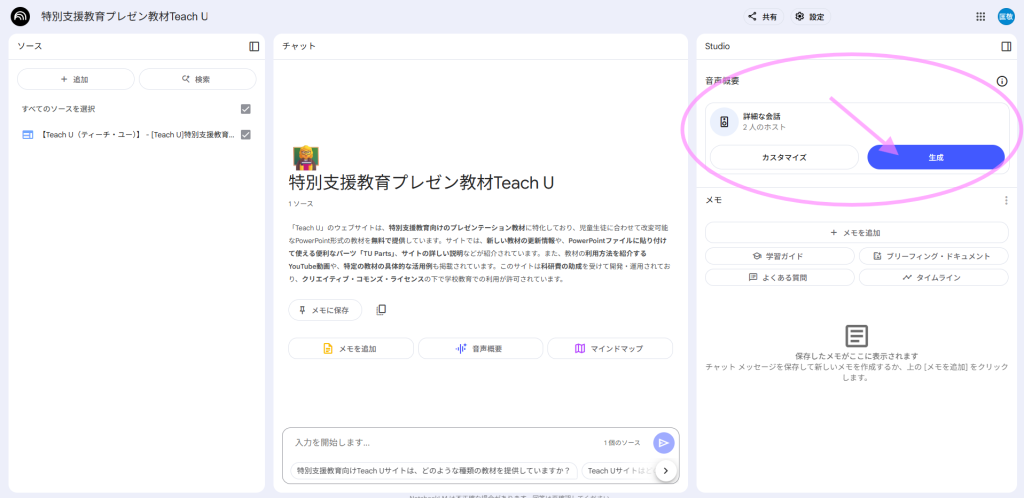
Task: Focus the chat input field
Action: pos(444,443)
